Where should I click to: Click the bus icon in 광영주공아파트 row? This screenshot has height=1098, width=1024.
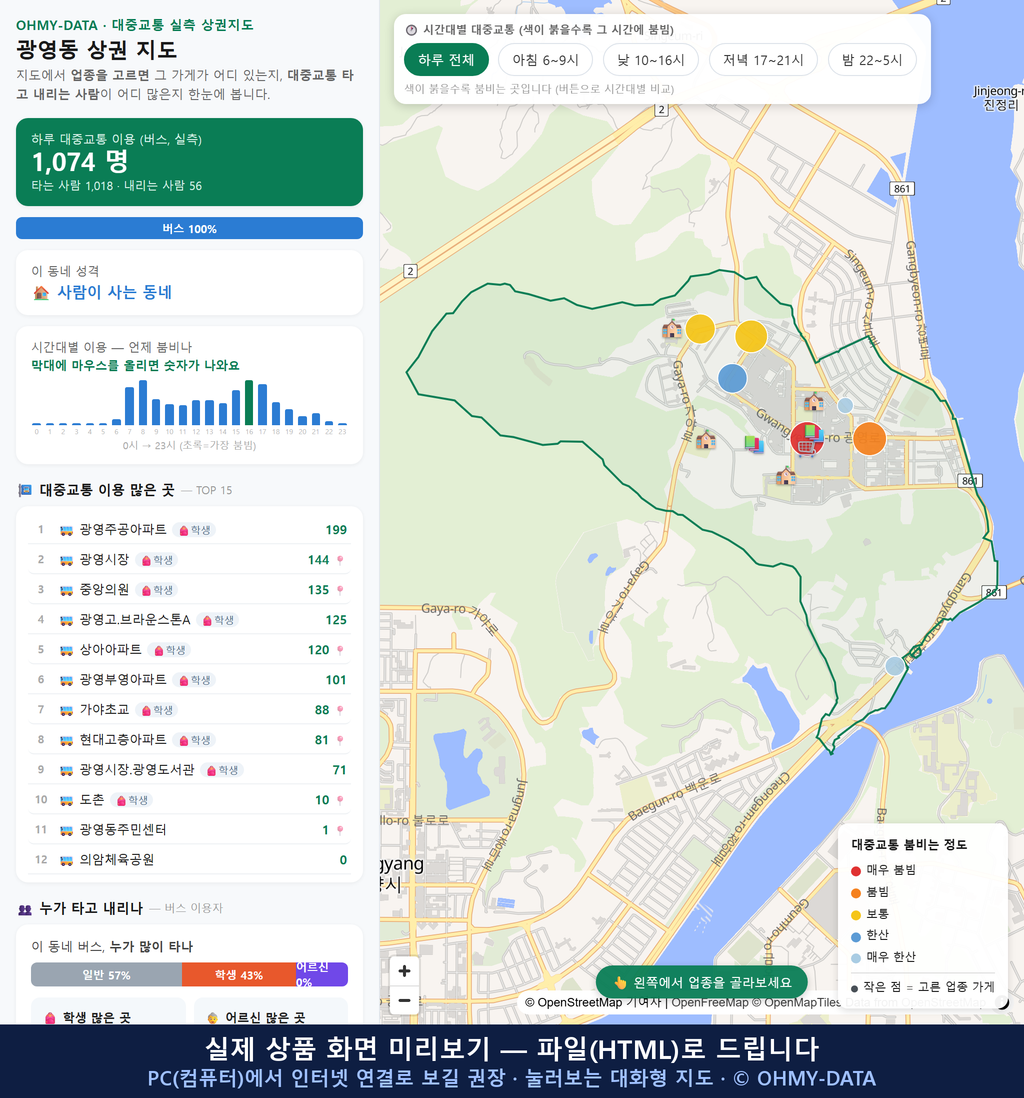click(x=67, y=530)
